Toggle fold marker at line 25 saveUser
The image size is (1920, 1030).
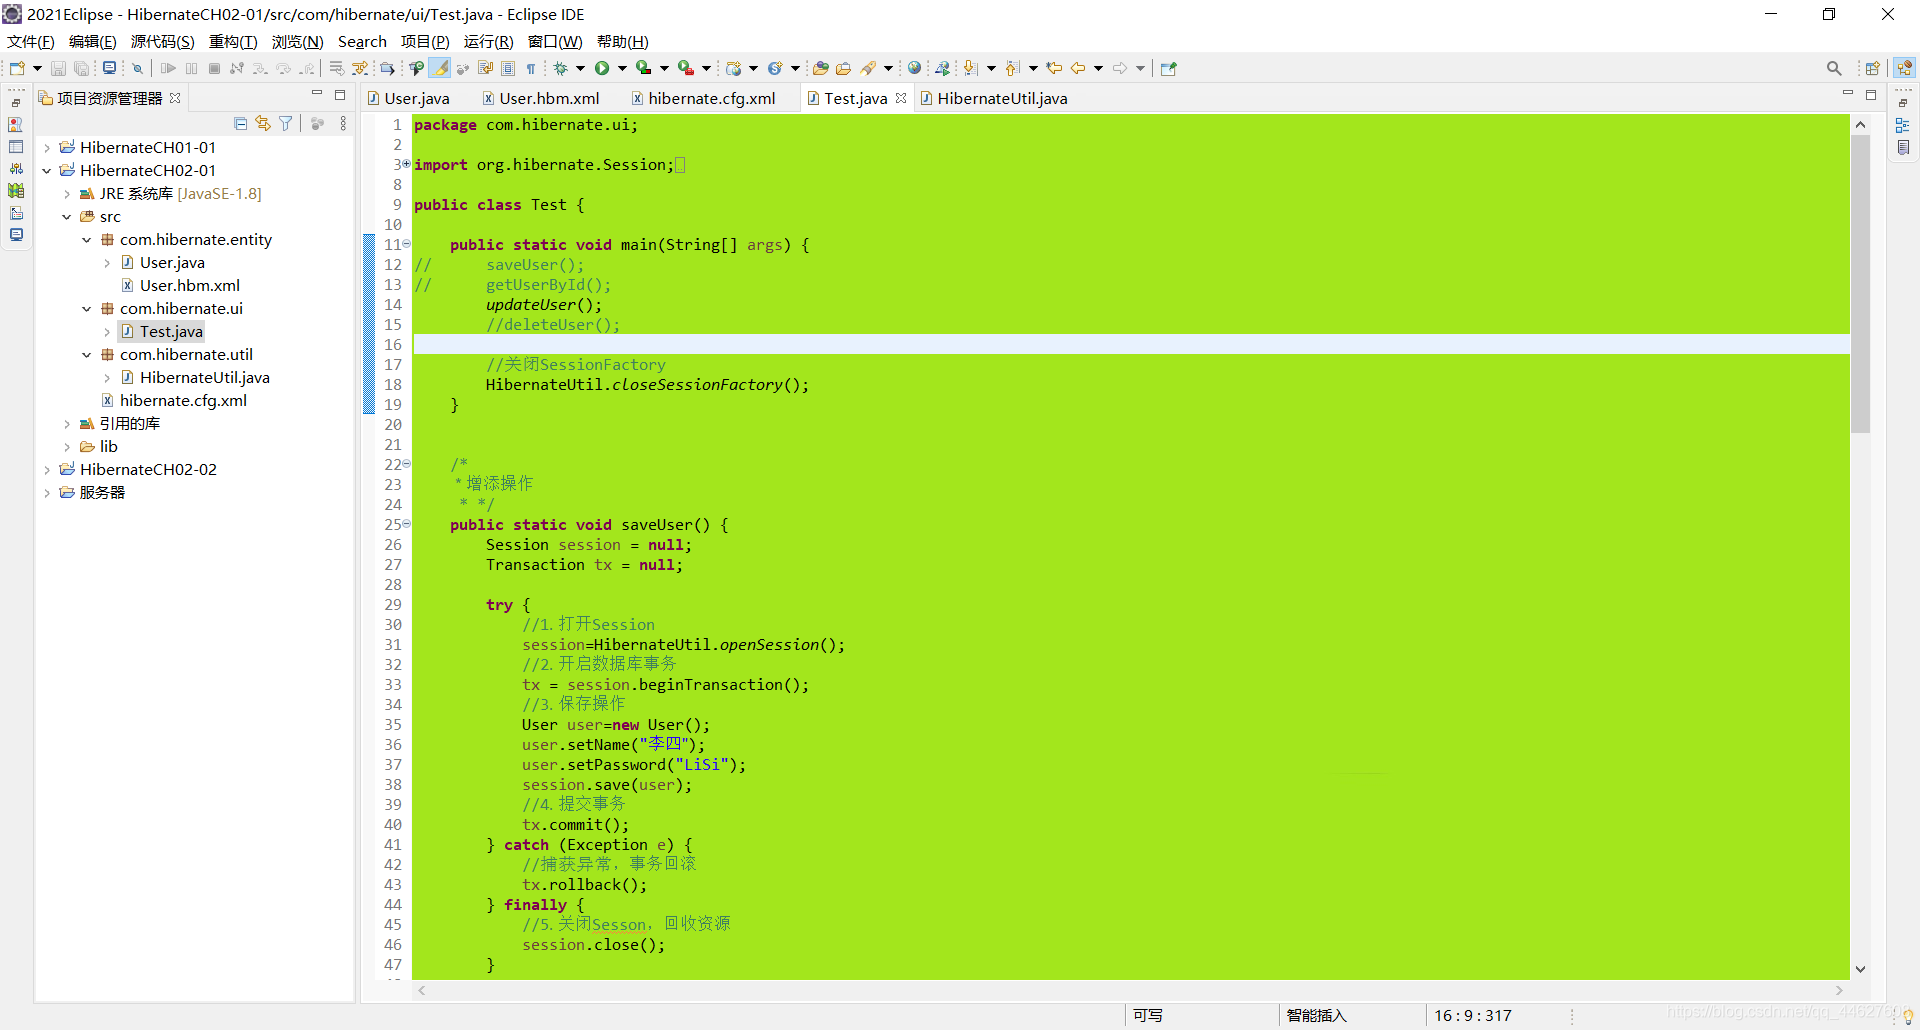click(406, 524)
